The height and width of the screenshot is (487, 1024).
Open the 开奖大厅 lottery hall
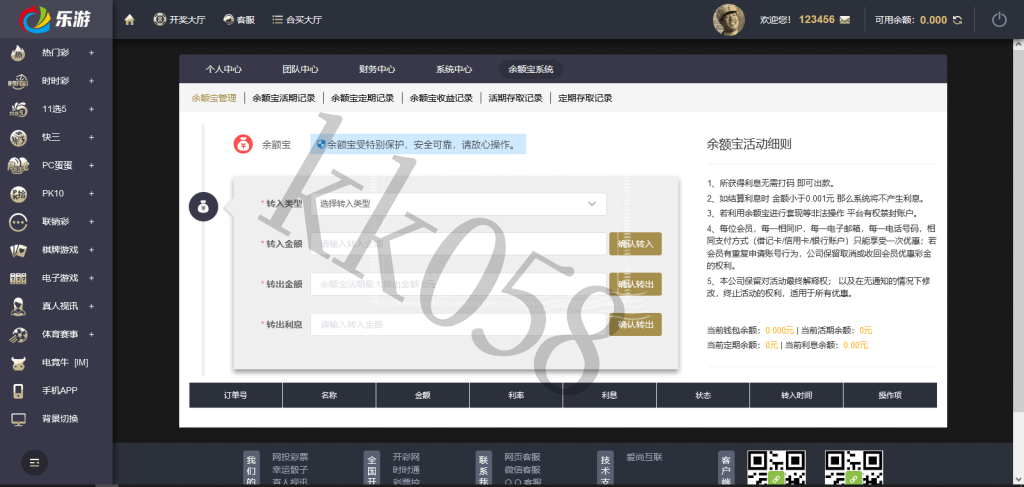point(180,20)
